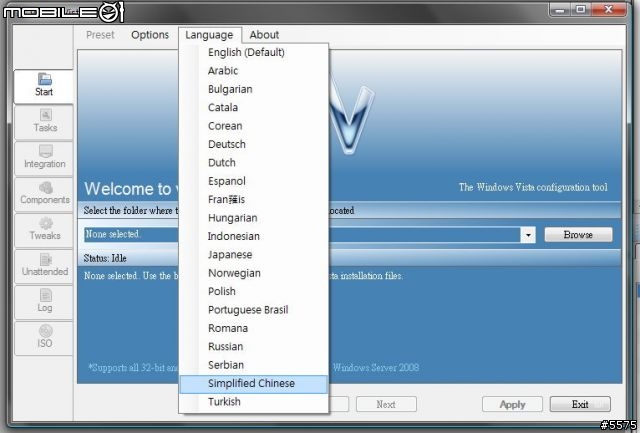Close the vLite window
Viewport: 640px width, 433px height.
[x=608, y=9]
